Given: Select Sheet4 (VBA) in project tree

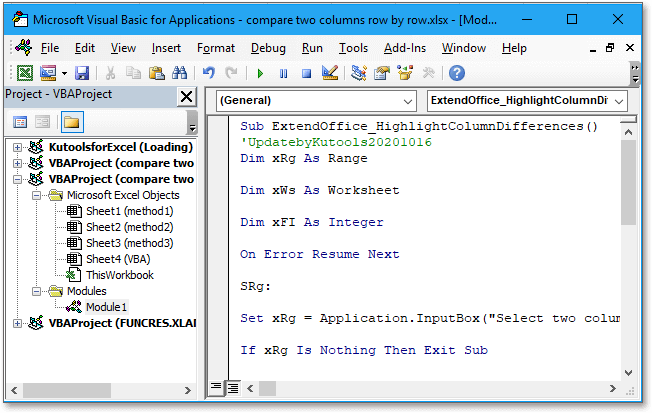Looking at the screenshot, I should click(x=118, y=259).
